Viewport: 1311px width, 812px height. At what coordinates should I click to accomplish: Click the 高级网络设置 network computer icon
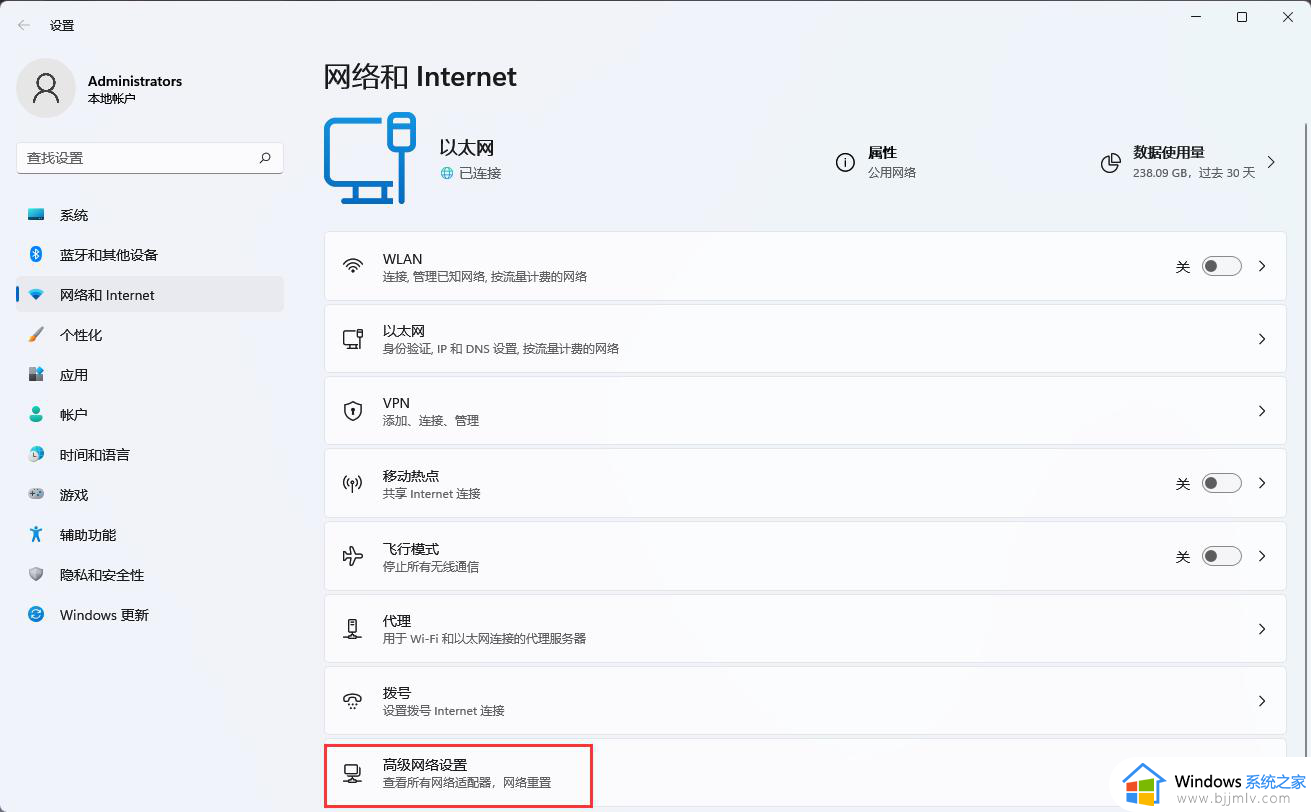pyautogui.click(x=352, y=773)
